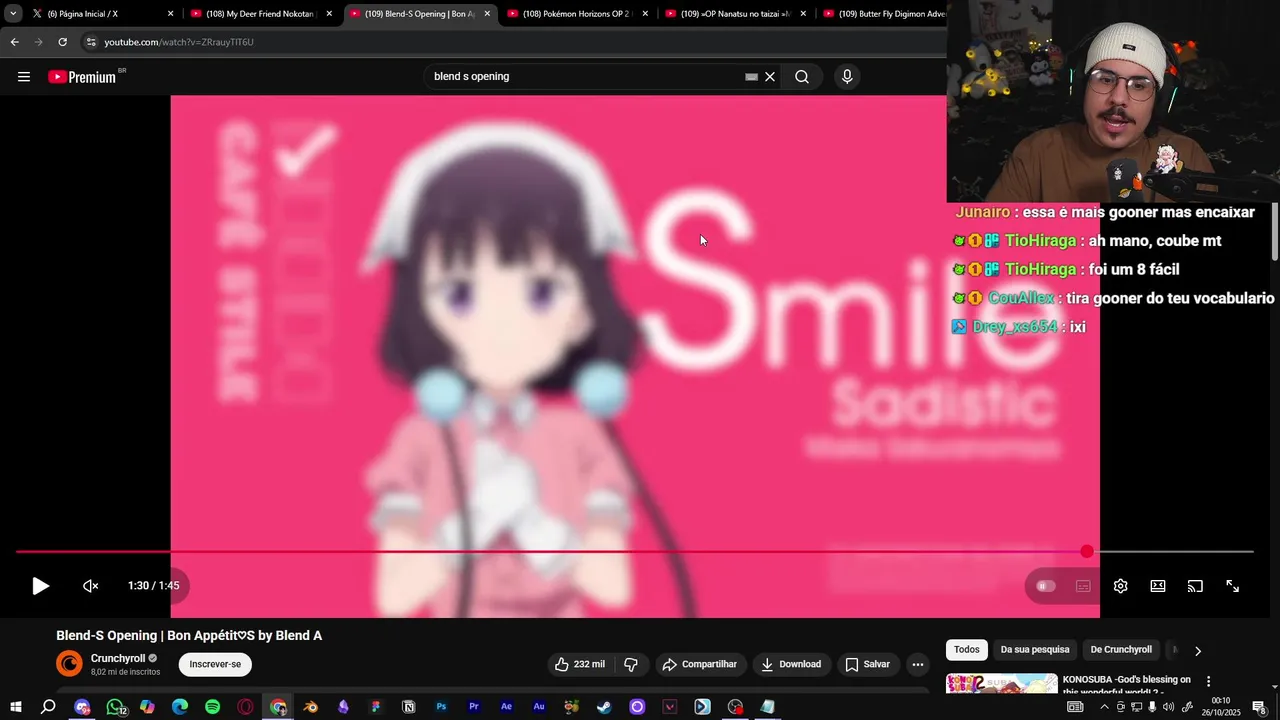Click Inscrever-se subscribe button

[215, 664]
